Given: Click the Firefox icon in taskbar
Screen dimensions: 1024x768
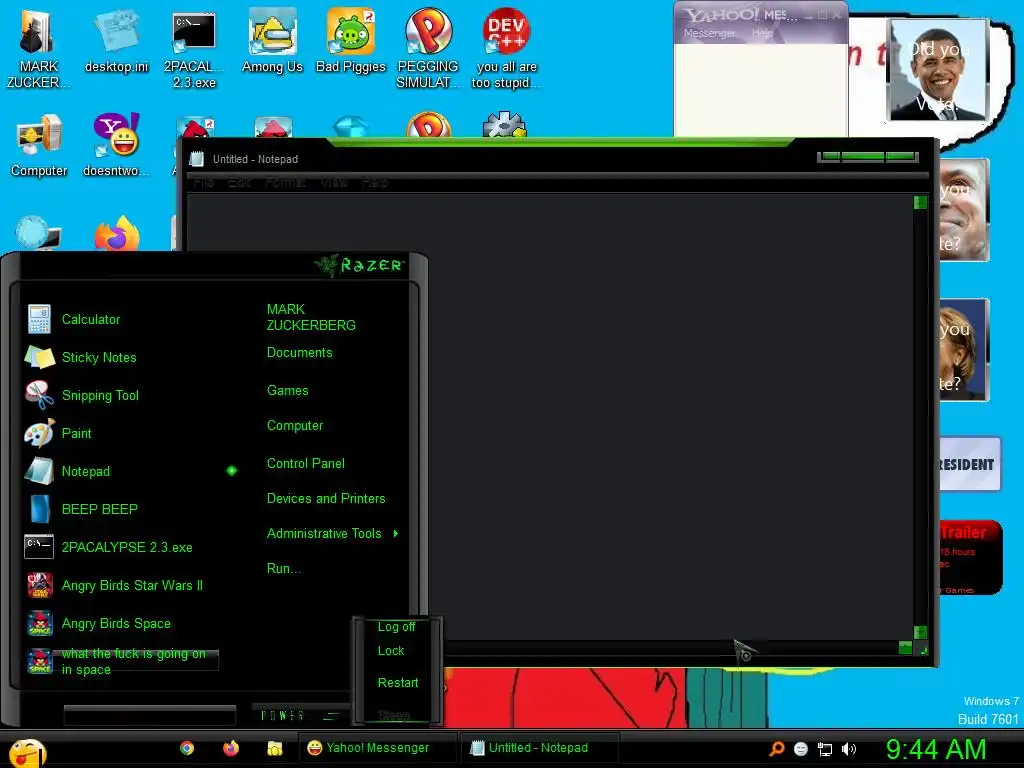Looking at the screenshot, I should tap(231, 748).
